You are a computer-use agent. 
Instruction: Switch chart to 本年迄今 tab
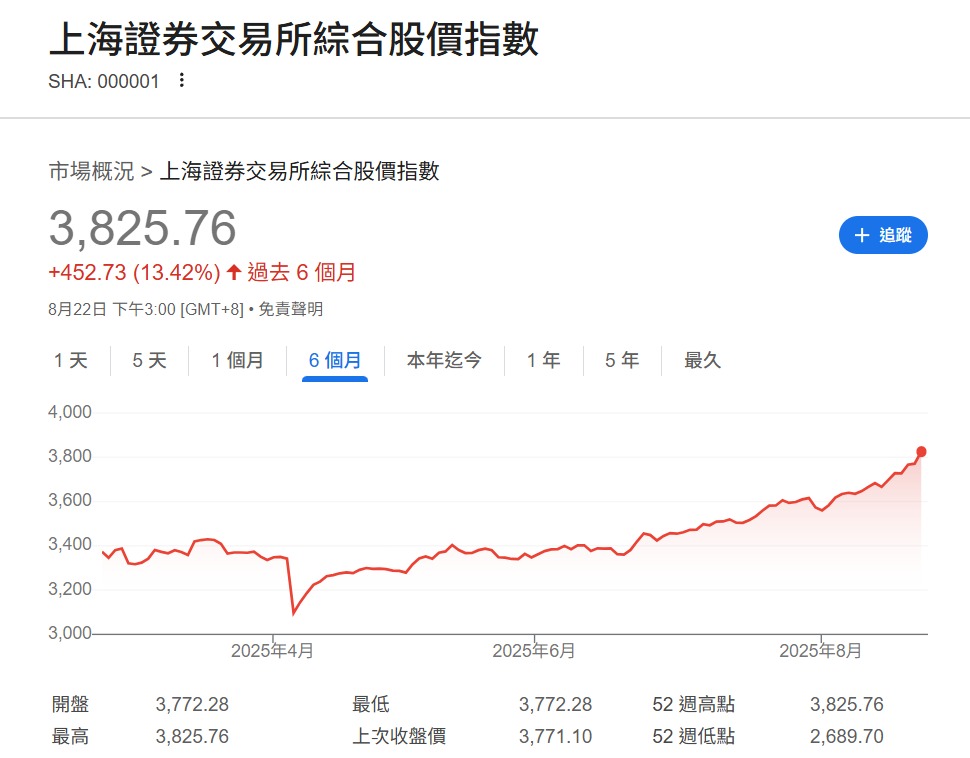pyautogui.click(x=444, y=360)
